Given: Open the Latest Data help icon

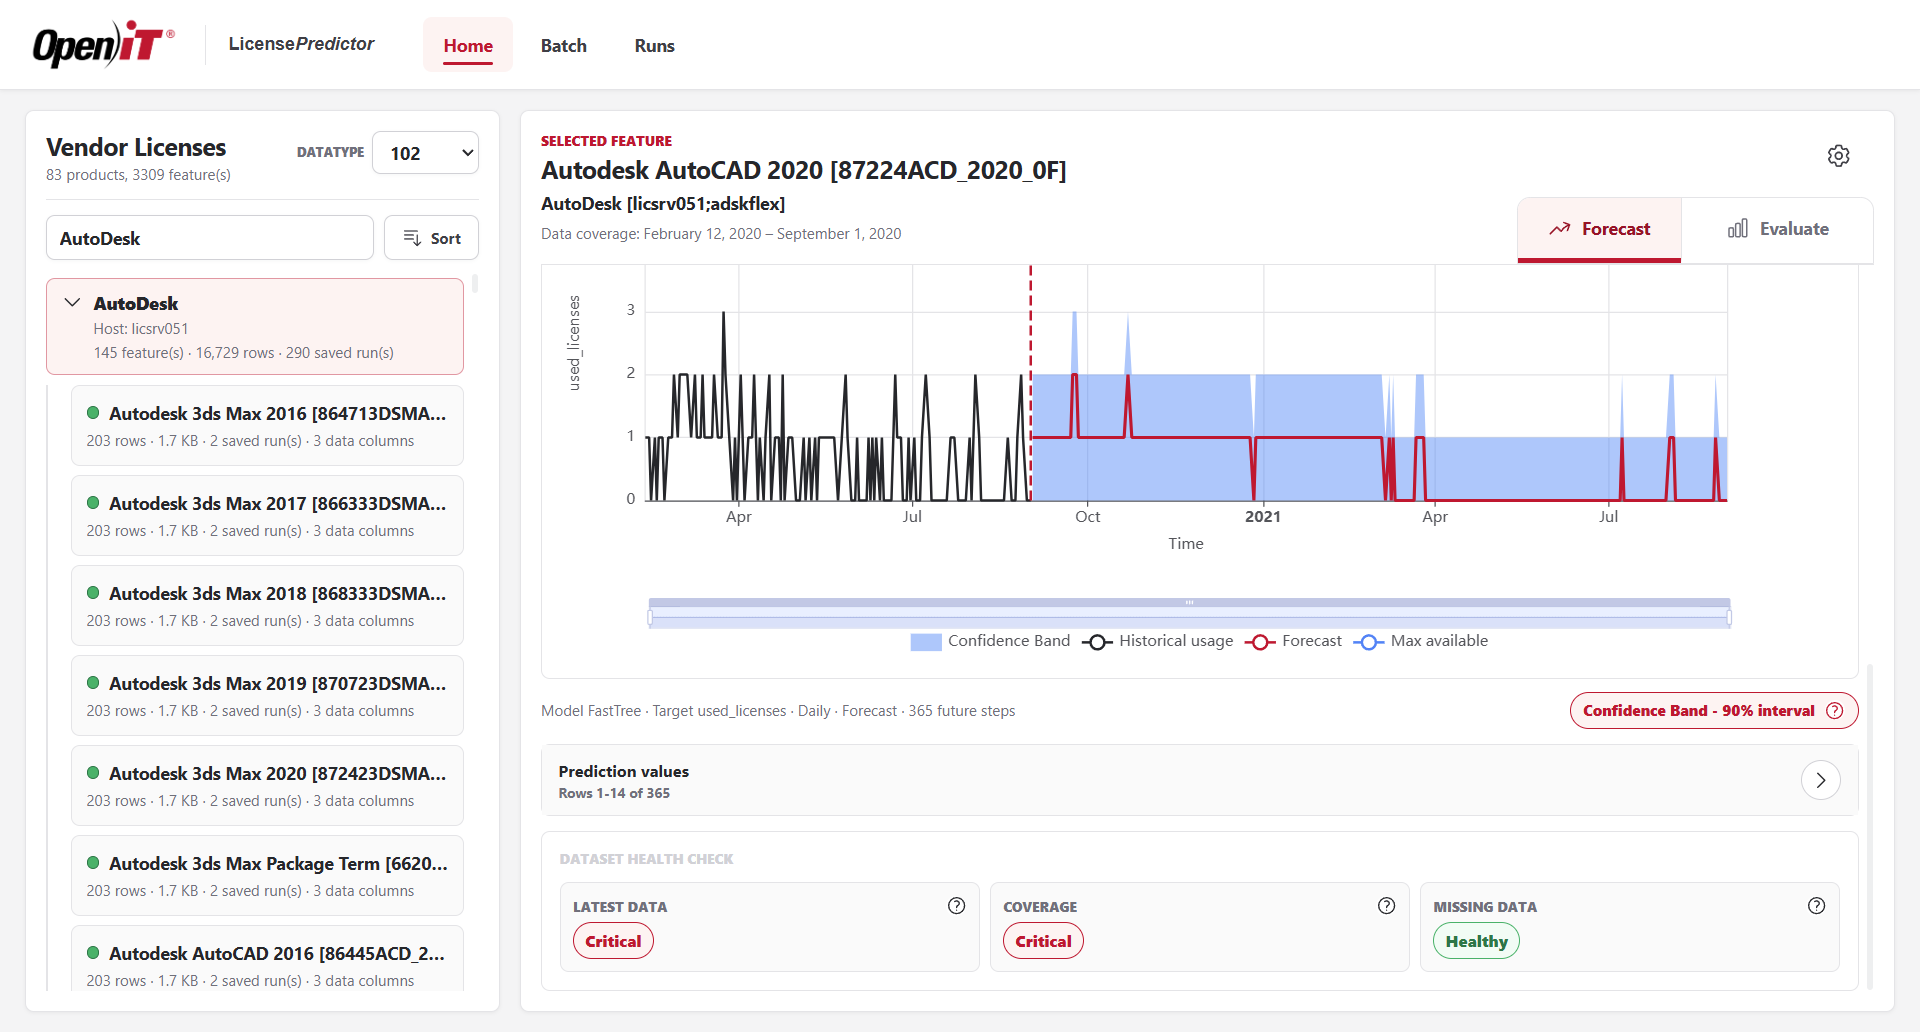Looking at the screenshot, I should pyautogui.click(x=957, y=906).
